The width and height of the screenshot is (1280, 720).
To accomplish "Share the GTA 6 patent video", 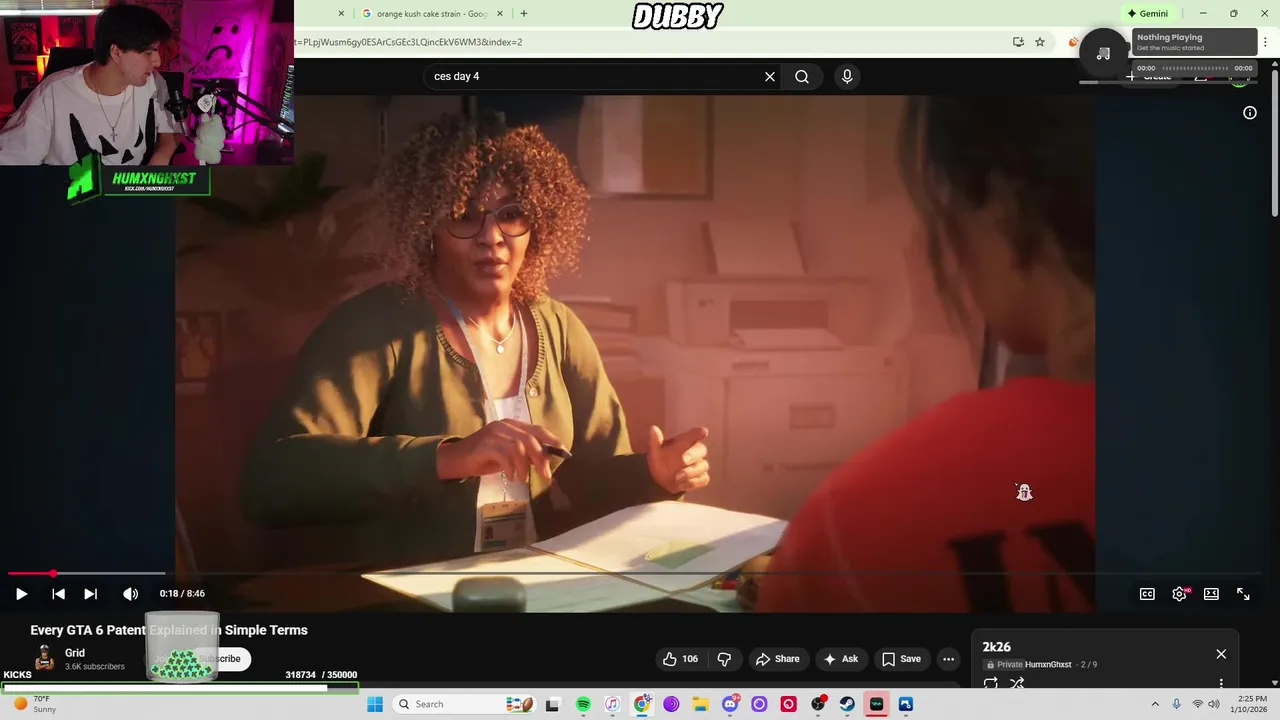I will 777,659.
